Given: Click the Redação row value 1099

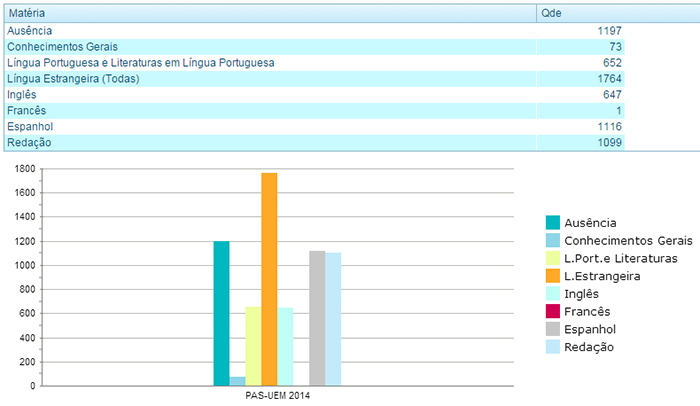Looking at the screenshot, I should [x=608, y=143].
